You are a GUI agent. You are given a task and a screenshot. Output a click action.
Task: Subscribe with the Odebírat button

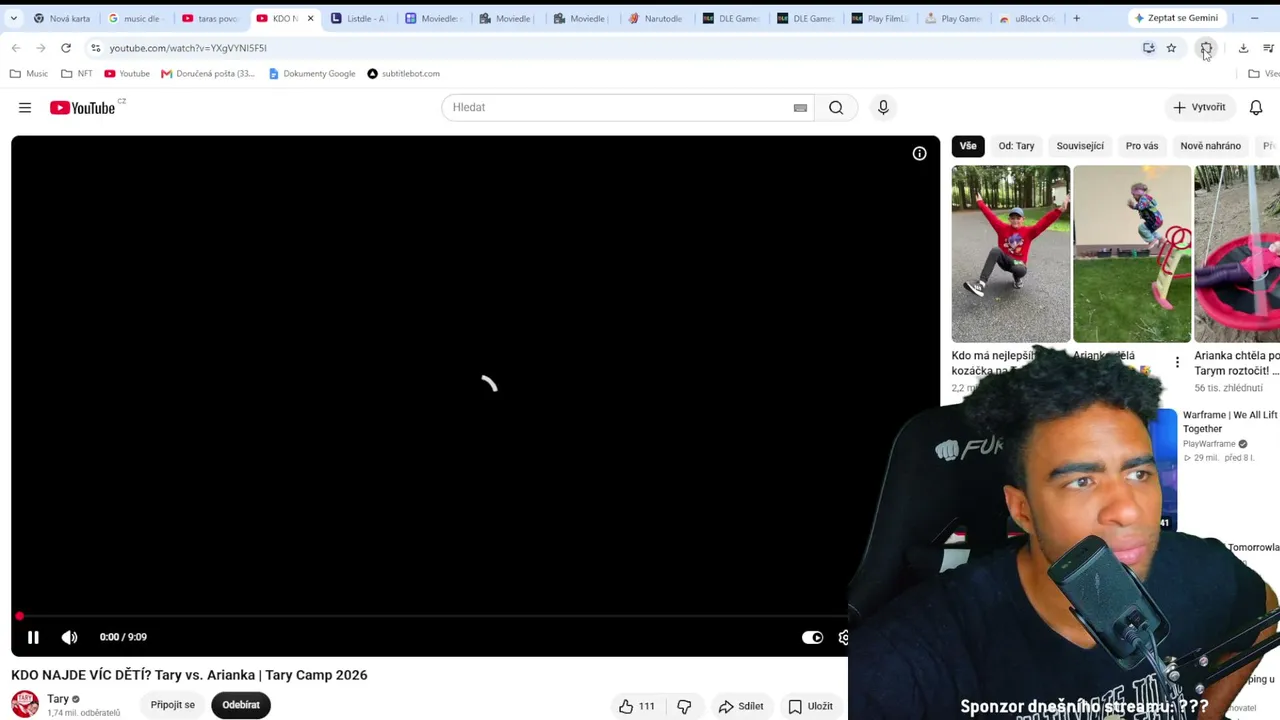(x=241, y=705)
